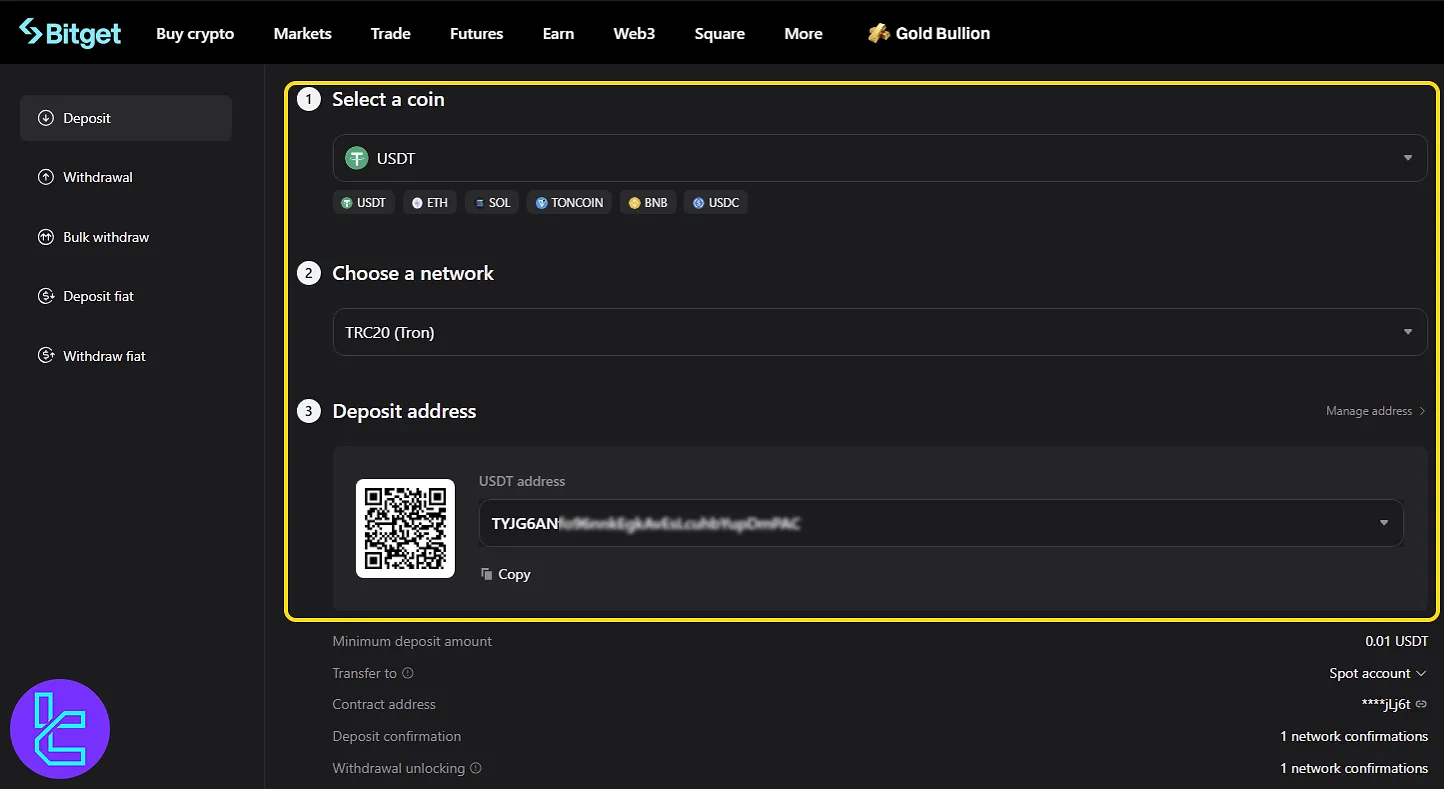This screenshot has width=1444, height=789.
Task: Open the Futures menu
Action: point(476,33)
